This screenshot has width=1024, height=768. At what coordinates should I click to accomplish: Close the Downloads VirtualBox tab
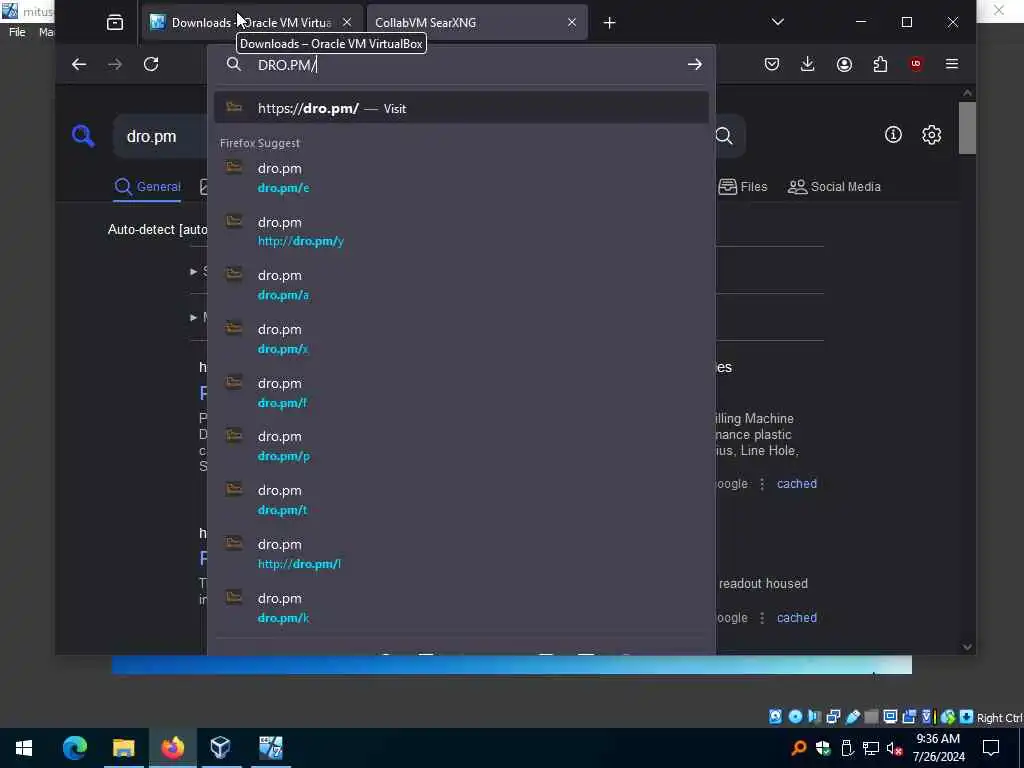(347, 23)
